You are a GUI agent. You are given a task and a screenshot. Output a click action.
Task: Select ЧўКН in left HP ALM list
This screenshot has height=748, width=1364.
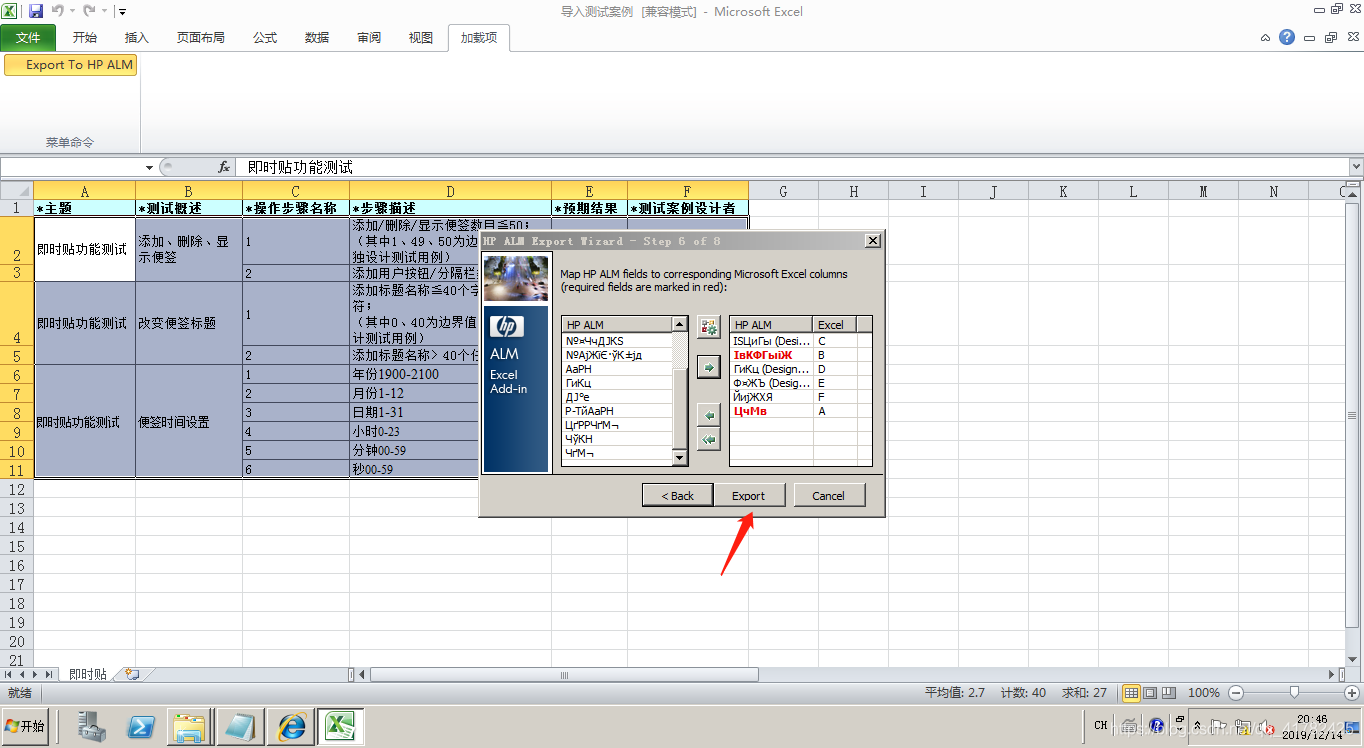[616, 439]
